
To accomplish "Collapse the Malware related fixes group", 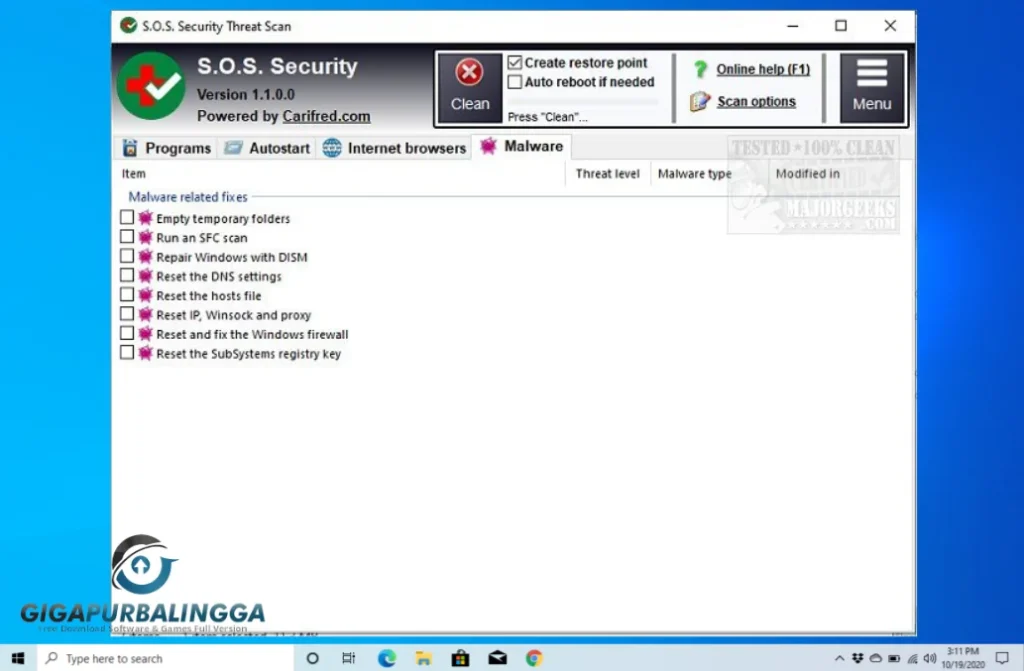I will (x=186, y=197).
